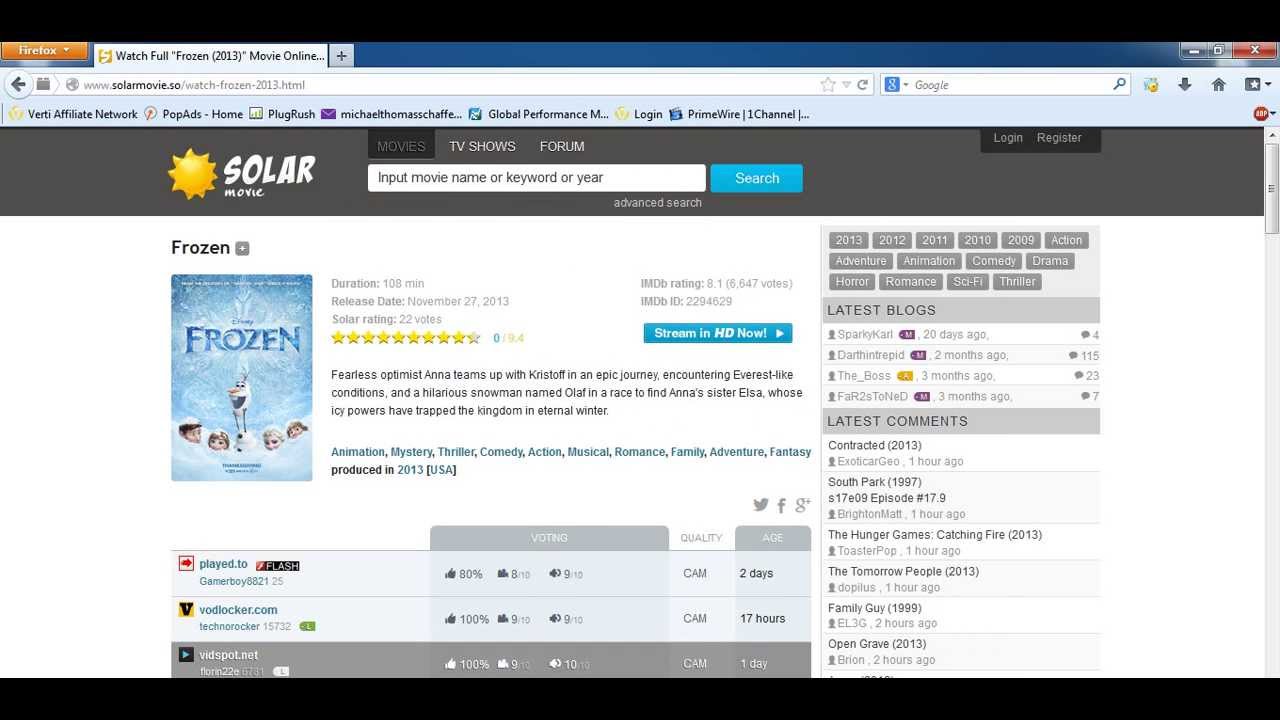Viewport: 1280px width, 720px height.
Task: Click the thumbs-up 80% on played.to row
Action: tap(464, 574)
